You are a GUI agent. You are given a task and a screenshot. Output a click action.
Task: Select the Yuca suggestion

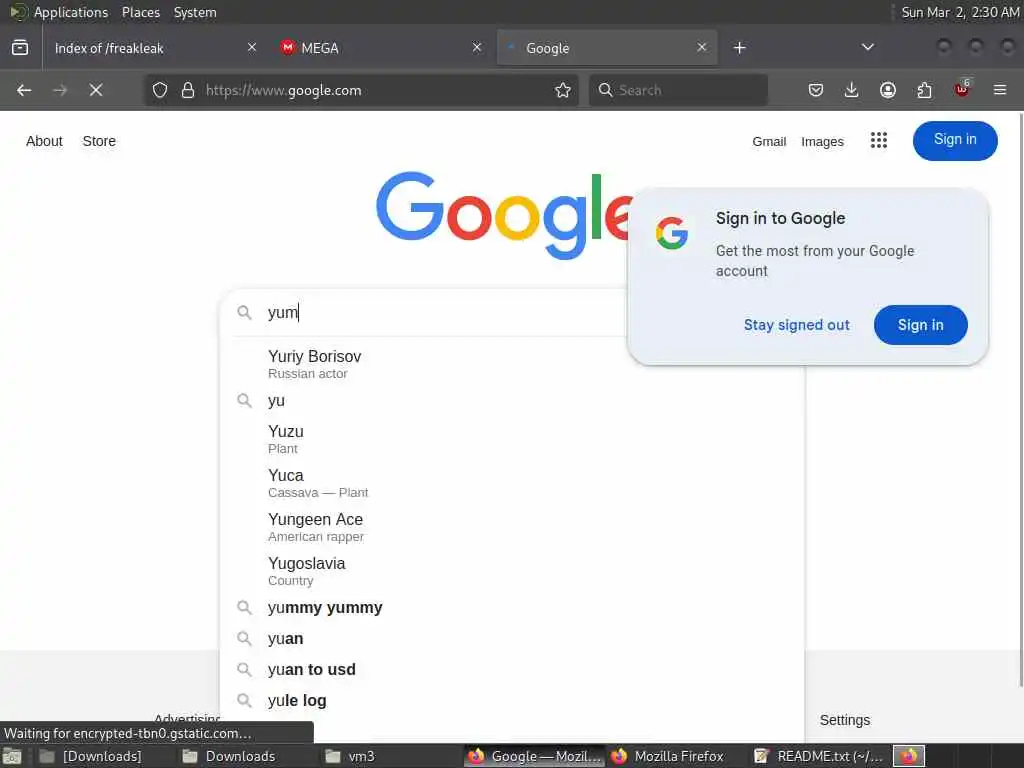click(x=512, y=483)
